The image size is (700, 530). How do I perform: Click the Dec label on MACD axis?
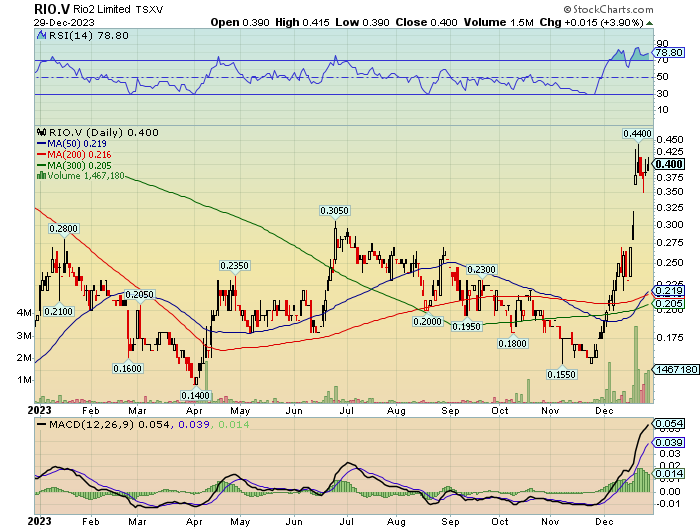coord(604,522)
